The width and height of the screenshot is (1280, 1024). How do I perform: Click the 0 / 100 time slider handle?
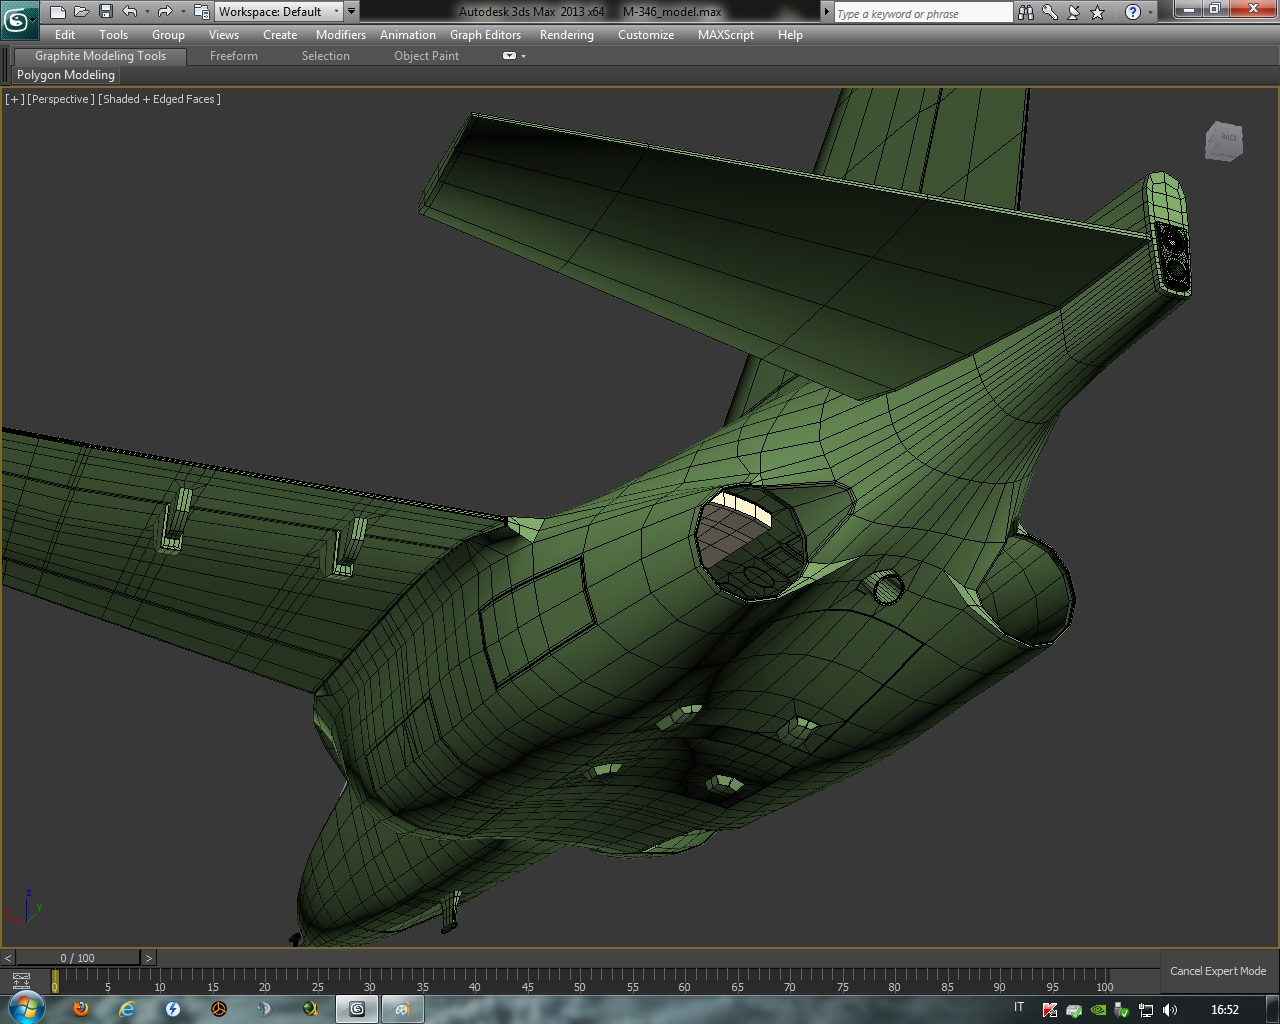pyautogui.click(x=78, y=958)
